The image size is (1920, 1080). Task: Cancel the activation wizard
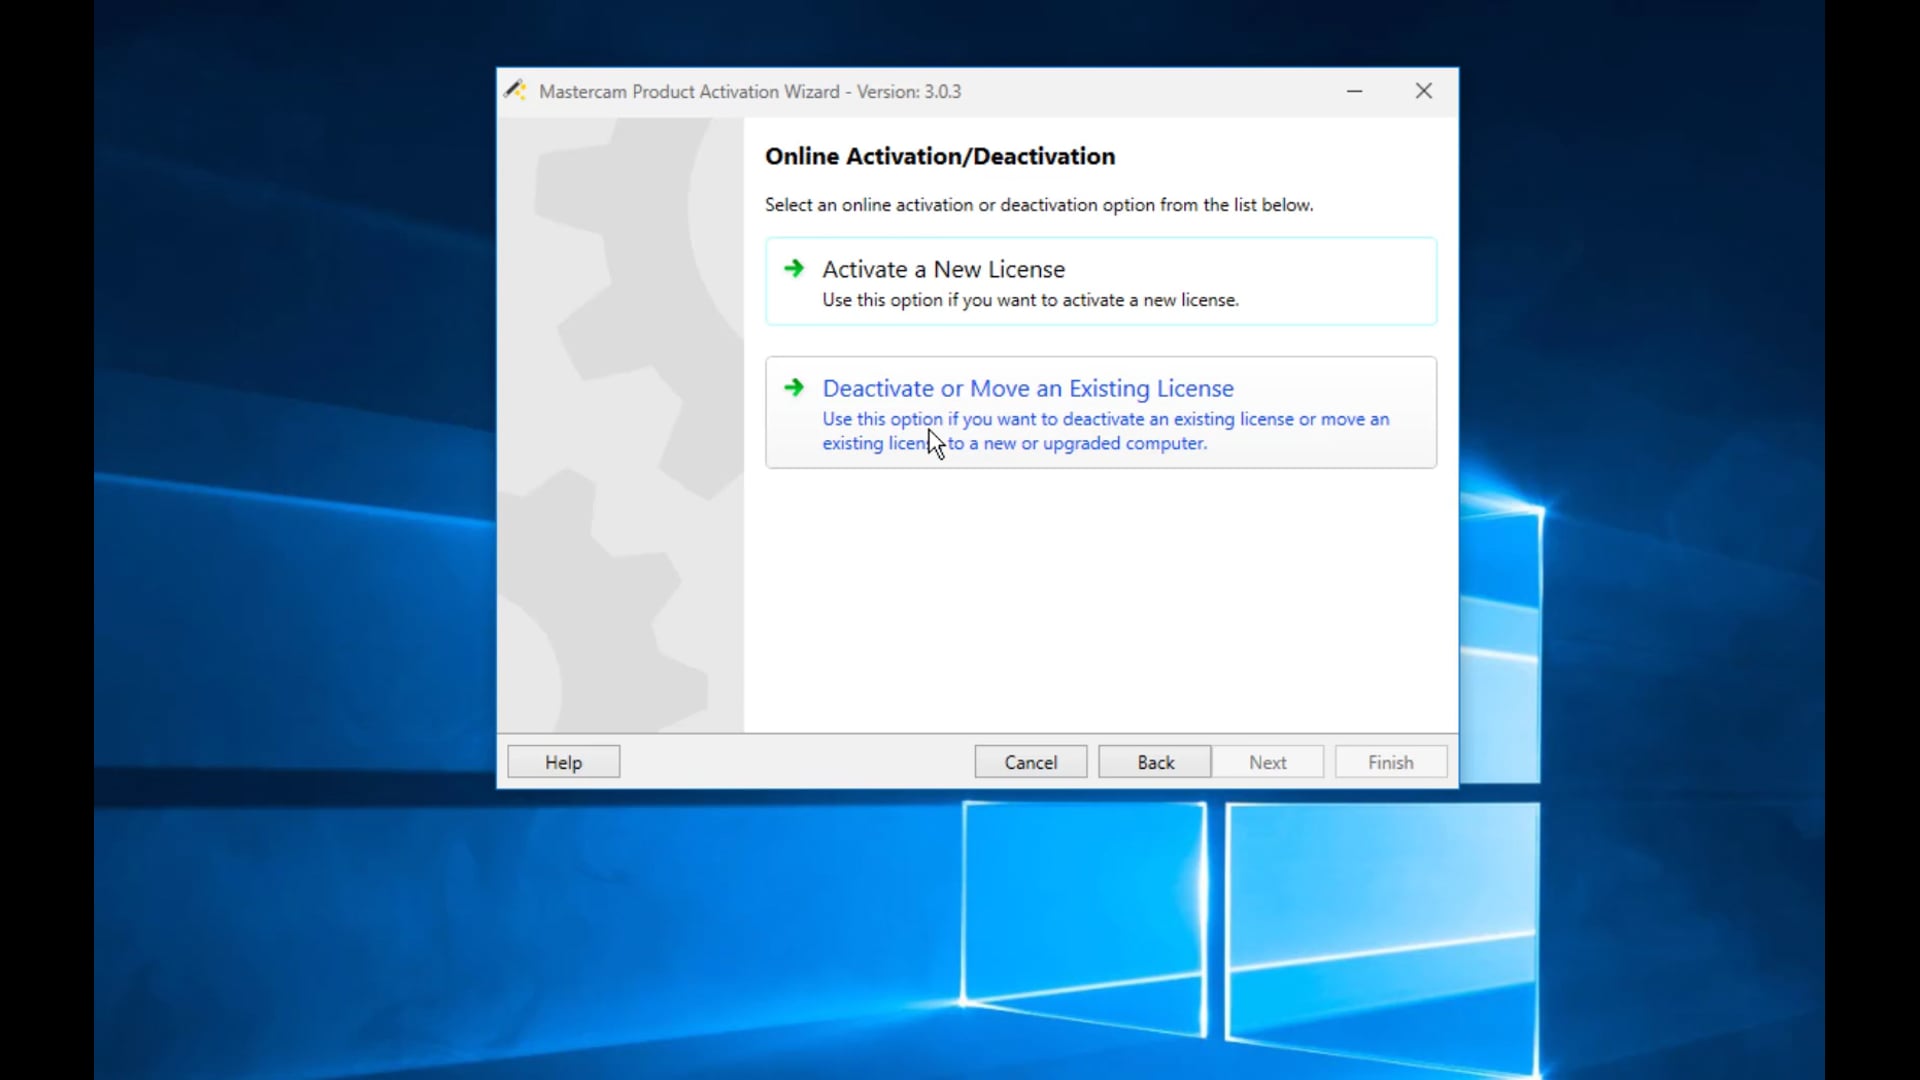tap(1031, 762)
